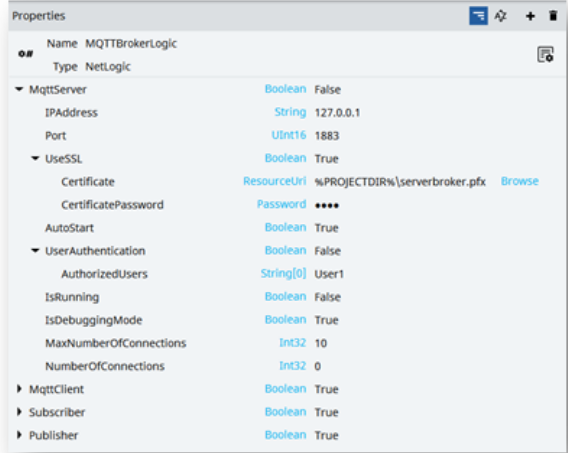Toggle the Subscriber True value
568x453 pixels.
(326, 412)
